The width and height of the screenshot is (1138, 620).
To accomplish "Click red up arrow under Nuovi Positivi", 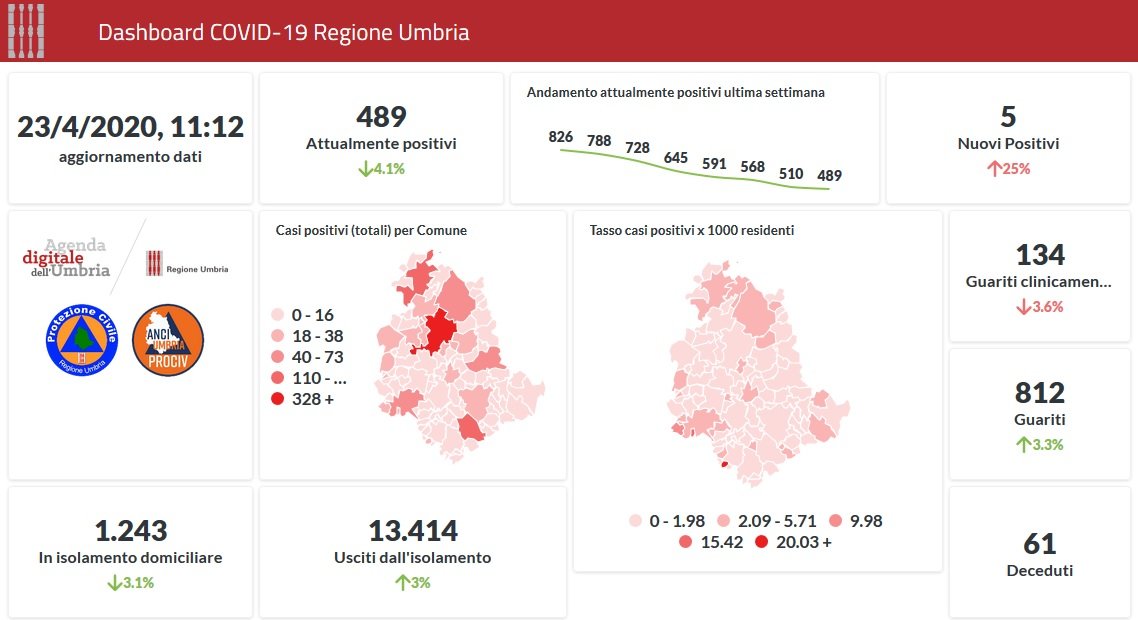I will tap(994, 169).
